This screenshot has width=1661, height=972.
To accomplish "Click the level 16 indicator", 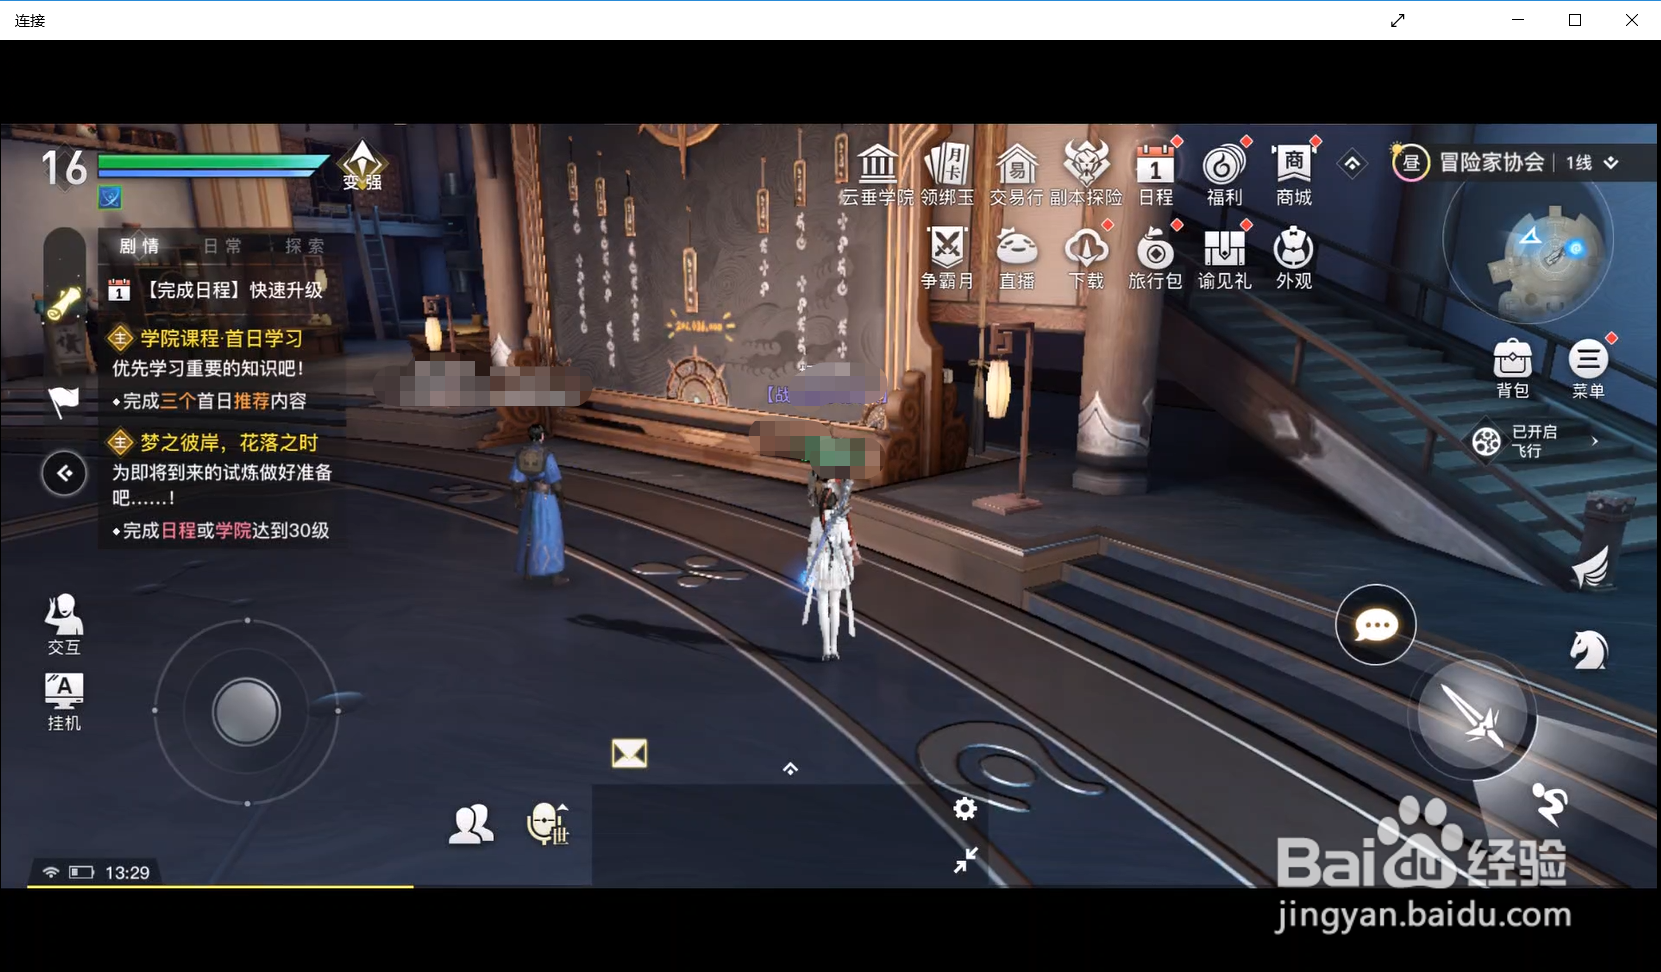I will [63, 168].
